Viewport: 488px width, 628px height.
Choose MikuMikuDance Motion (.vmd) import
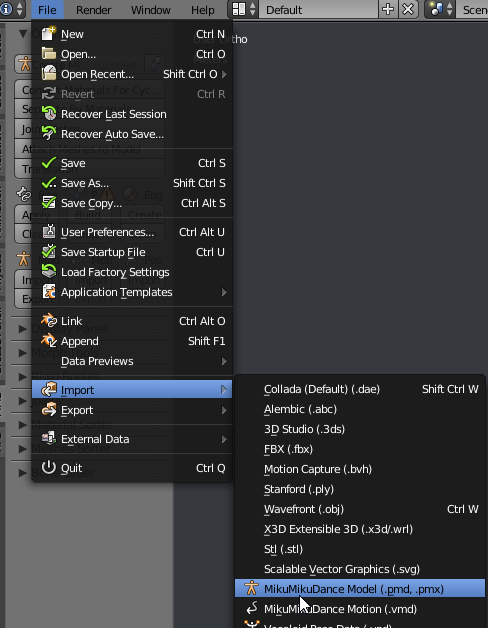360,609
